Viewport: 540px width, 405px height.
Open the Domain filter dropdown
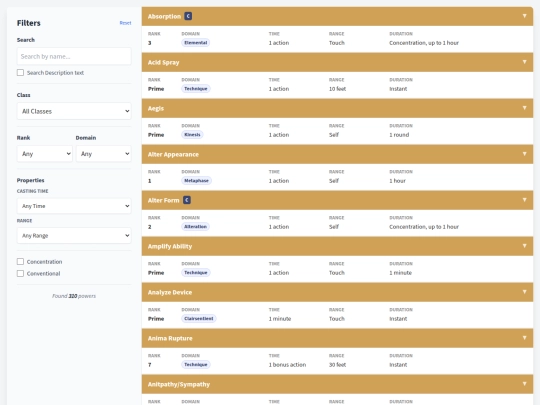click(104, 154)
